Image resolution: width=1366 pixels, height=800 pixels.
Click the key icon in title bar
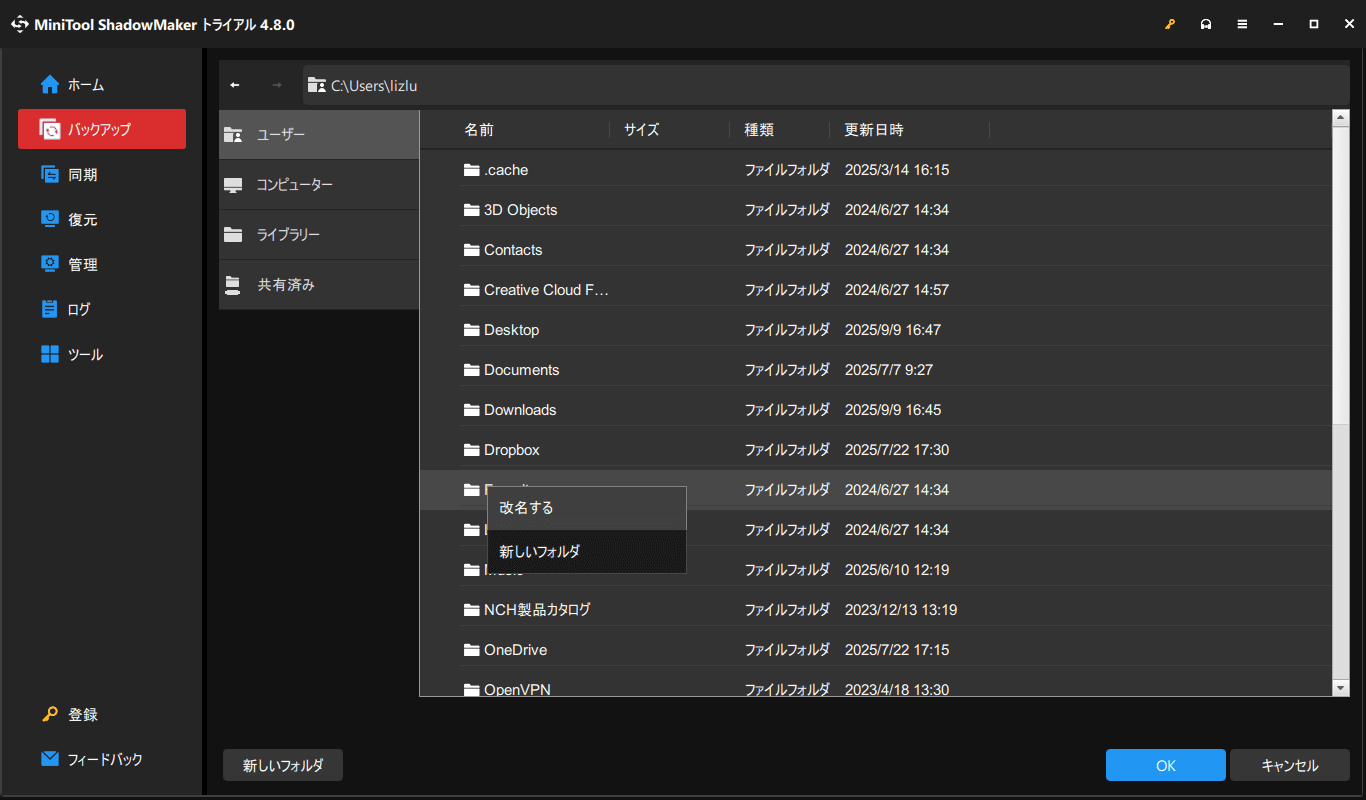click(1170, 25)
